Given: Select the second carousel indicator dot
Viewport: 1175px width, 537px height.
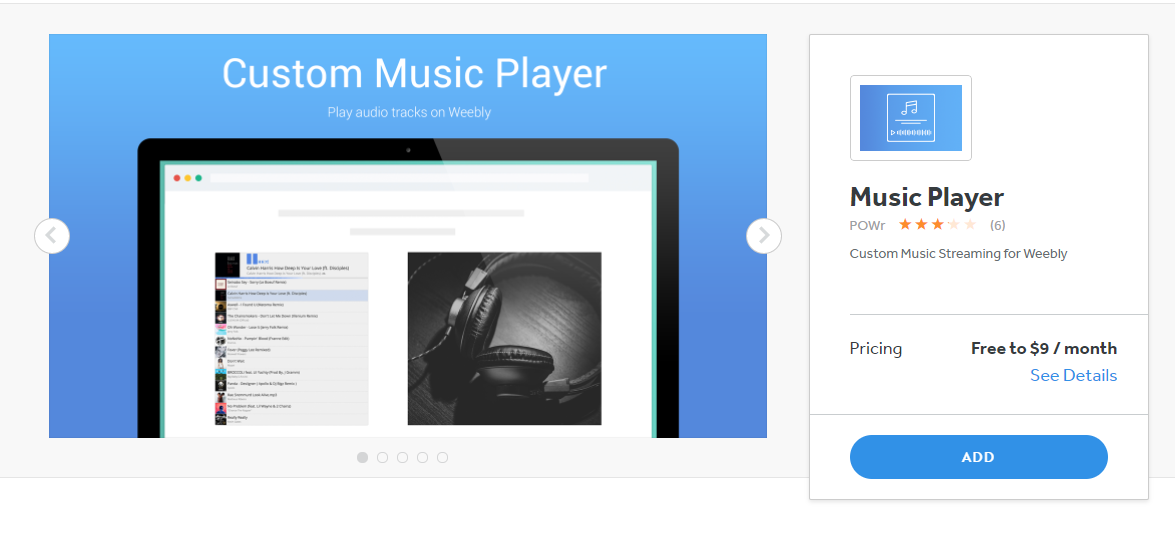Looking at the screenshot, I should pos(382,457).
